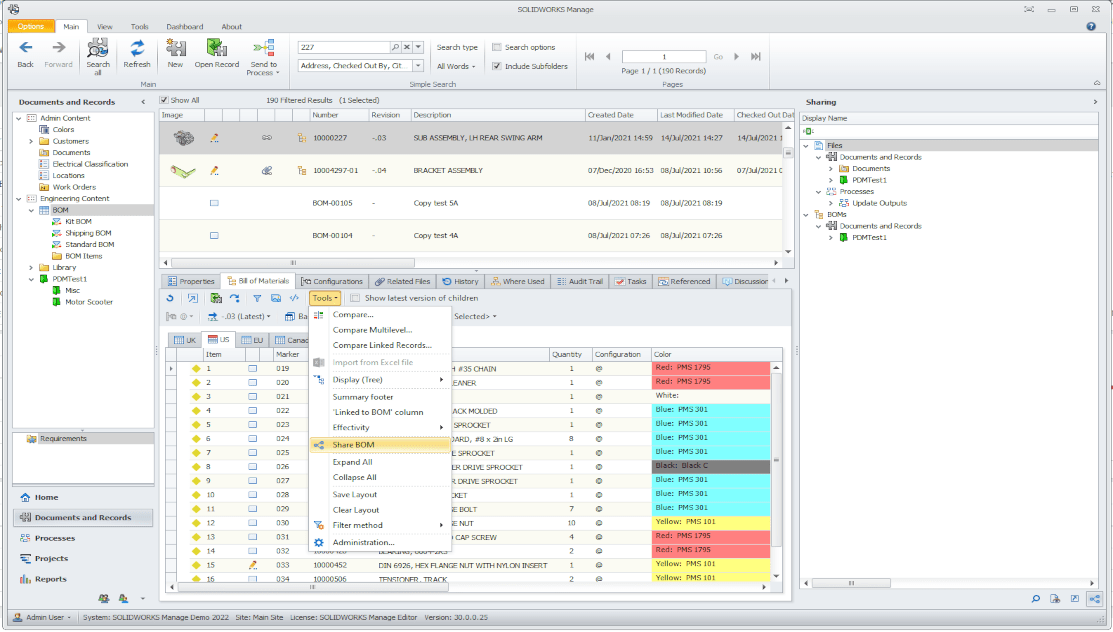Click the pencil icon on item 15 row

click(252, 565)
